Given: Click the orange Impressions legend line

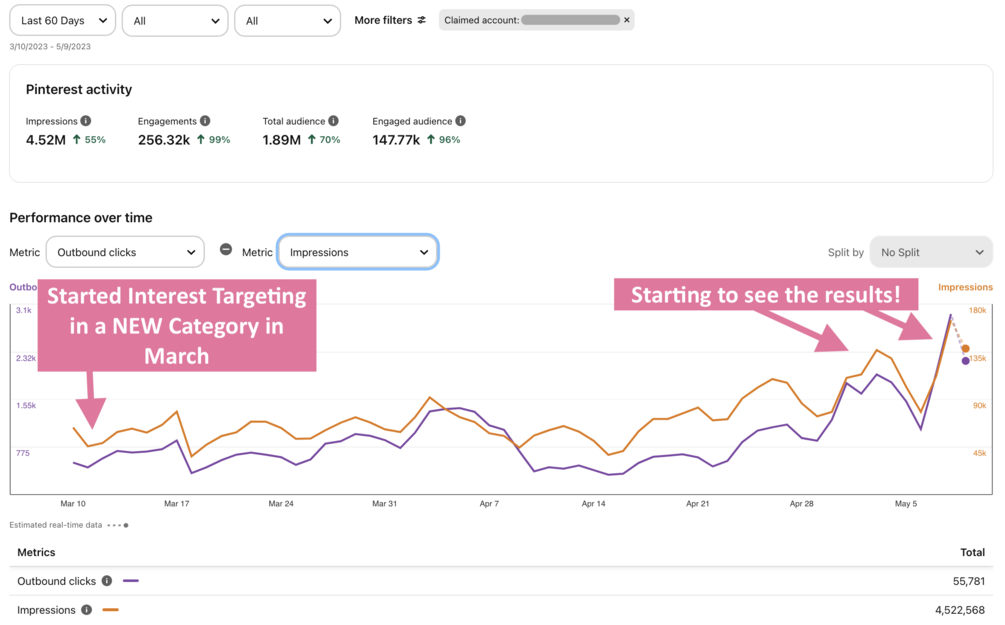Looking at the screenshot, I should 111,610.
